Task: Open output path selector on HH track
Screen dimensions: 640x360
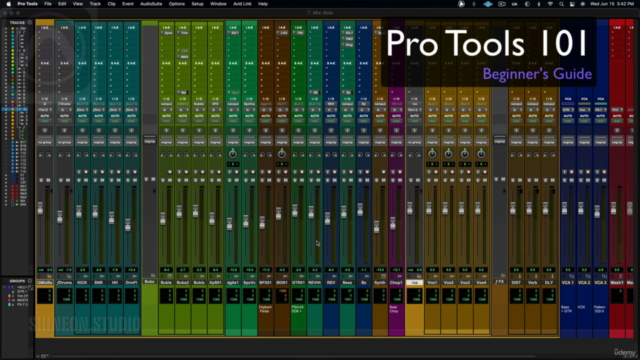Action: (x=115, y=110)
